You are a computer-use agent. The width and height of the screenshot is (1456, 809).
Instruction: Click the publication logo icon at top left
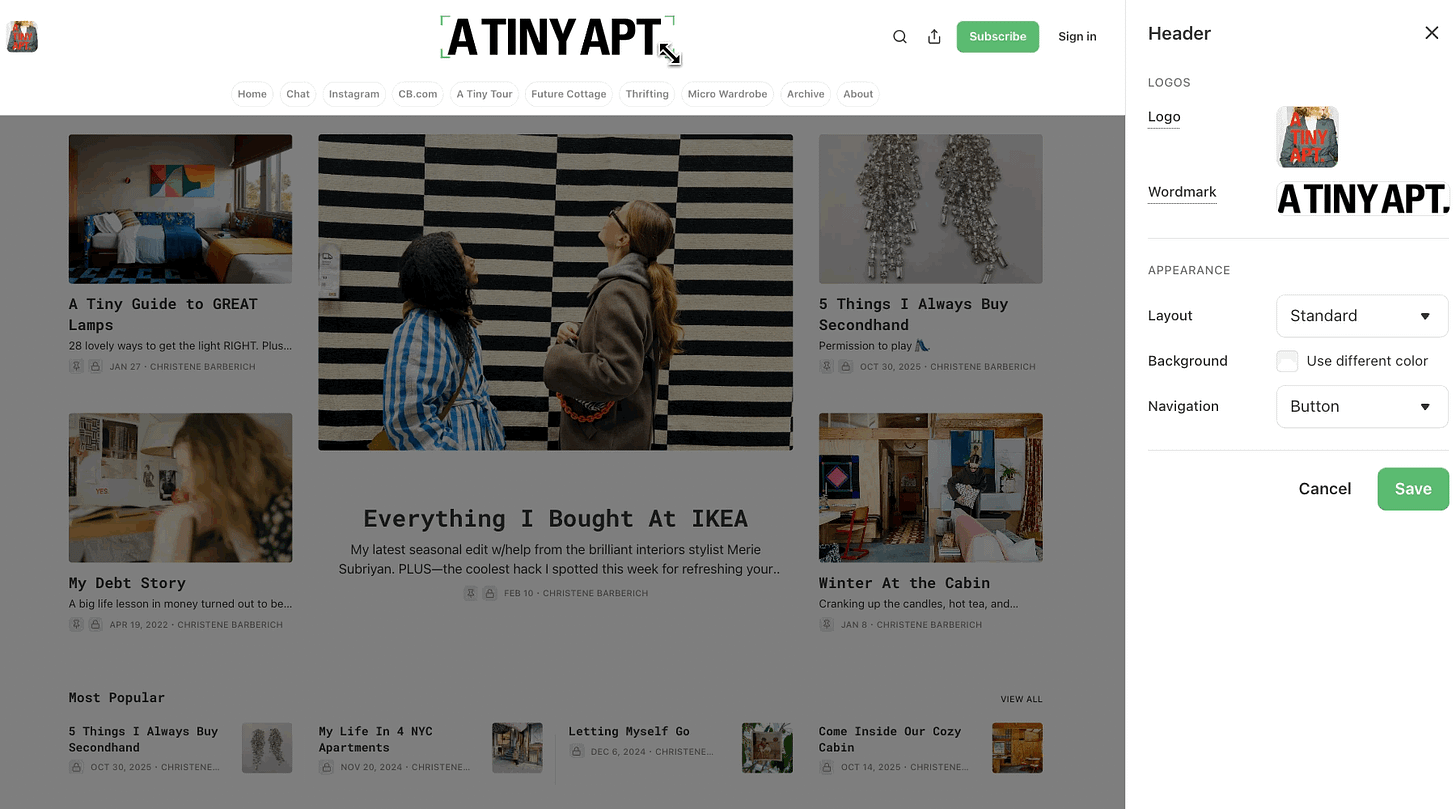point(22,37)
